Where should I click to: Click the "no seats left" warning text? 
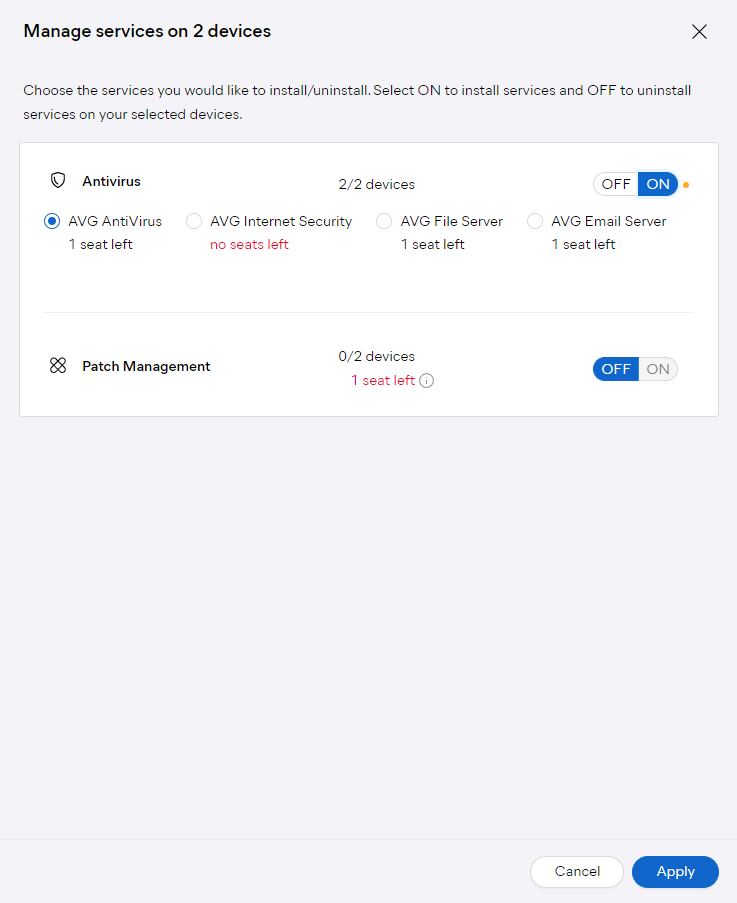(249, 244)
